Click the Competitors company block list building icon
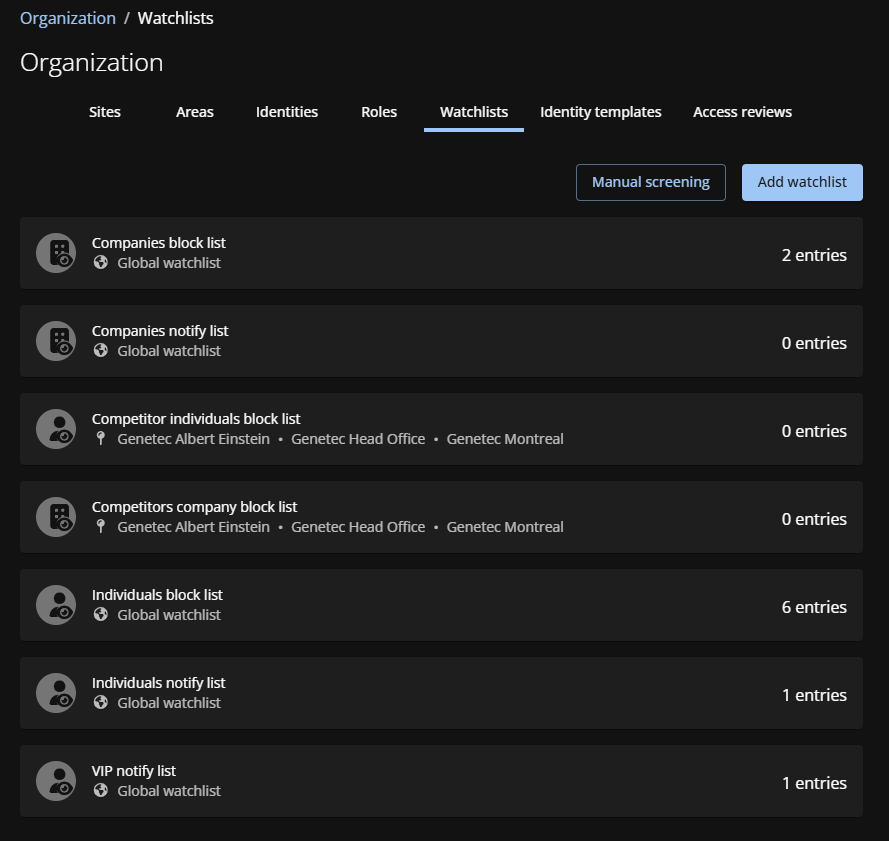The image size is (889, 841). coord(56,517)
